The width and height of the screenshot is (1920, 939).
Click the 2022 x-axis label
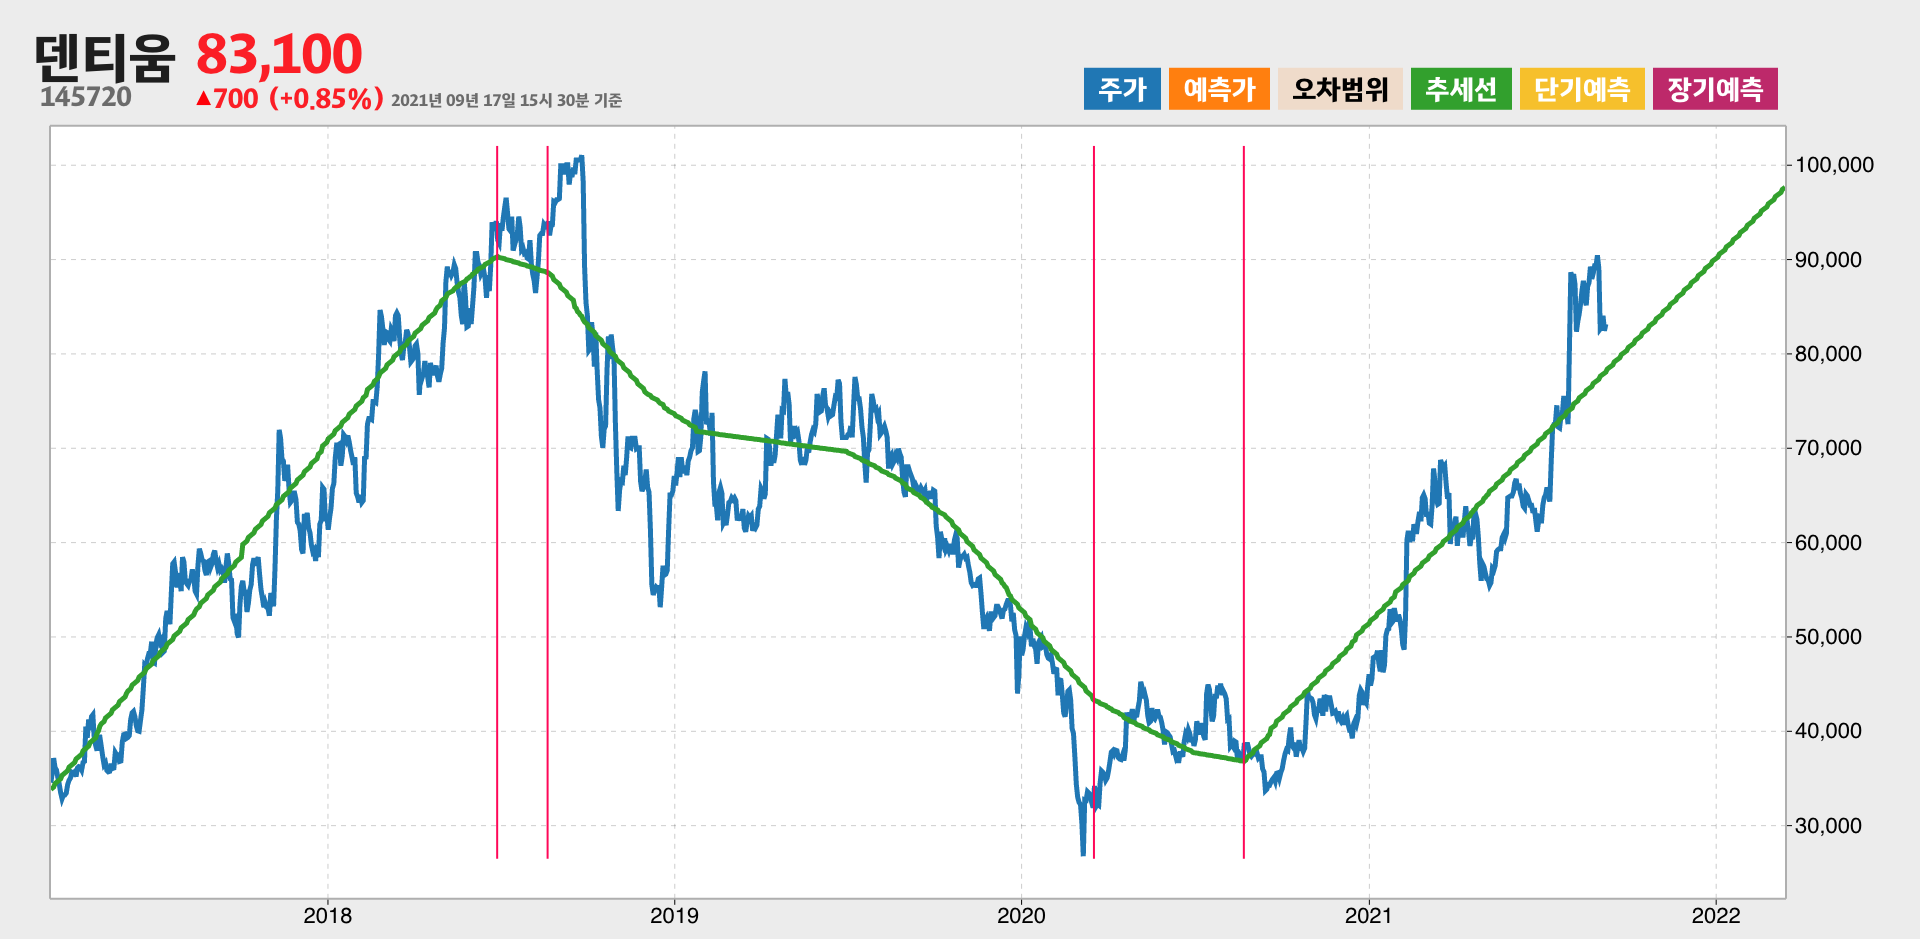(1716, 915)
